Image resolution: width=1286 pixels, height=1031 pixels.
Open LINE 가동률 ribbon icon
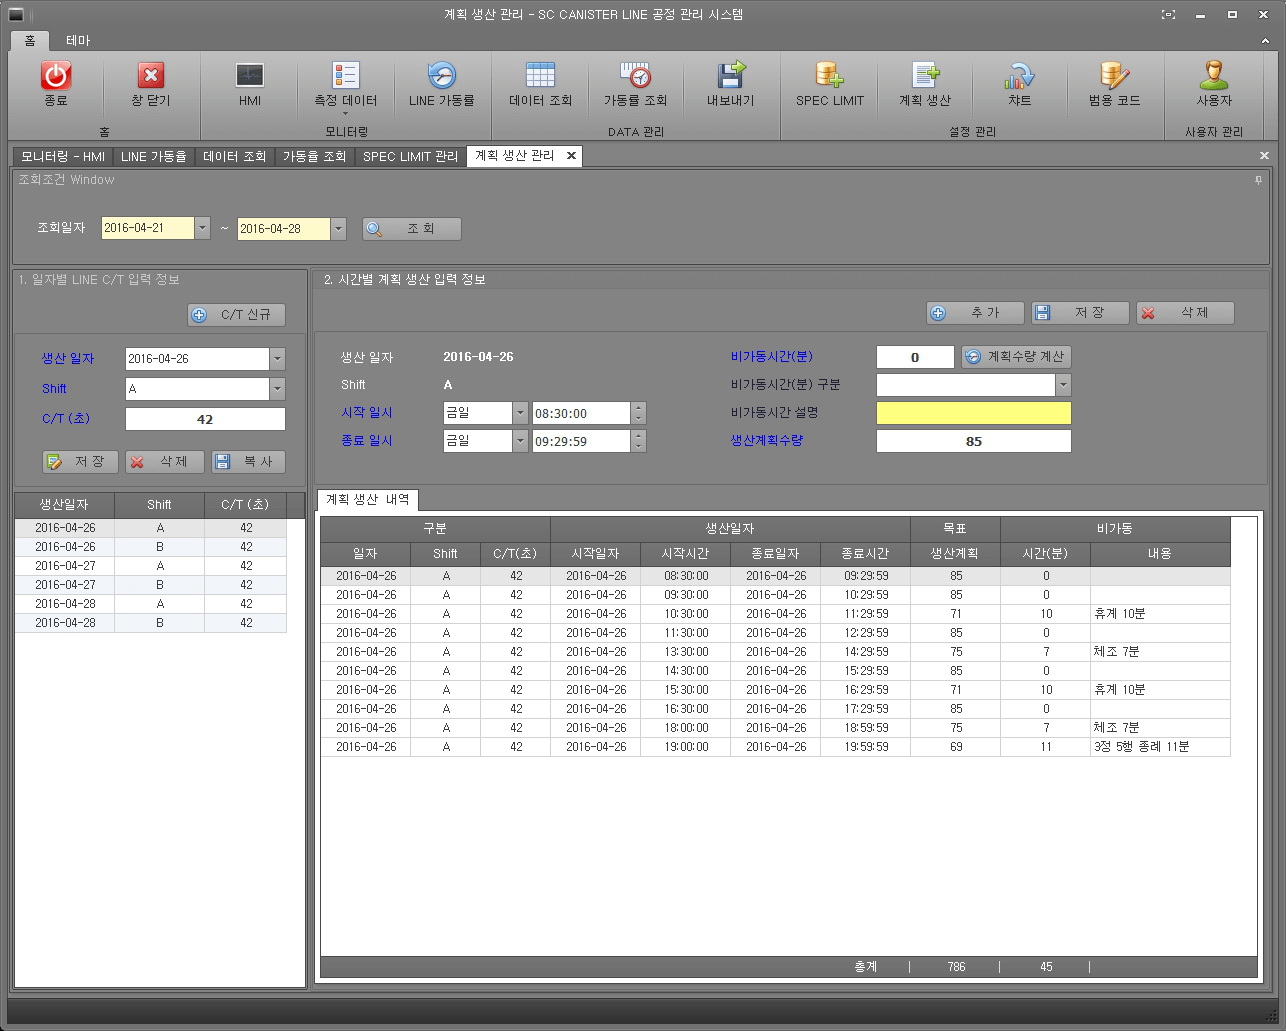click(441, 77)
